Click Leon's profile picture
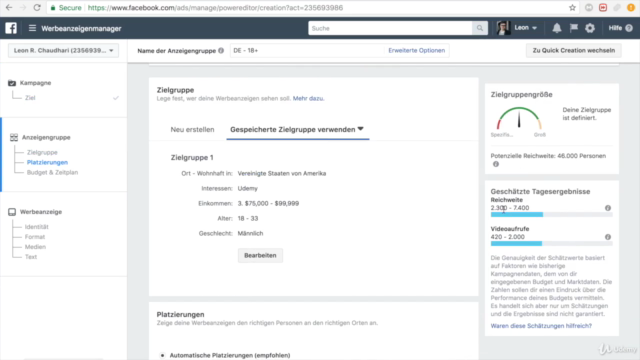The image size is (640, 360). click(x=503, y=28)
